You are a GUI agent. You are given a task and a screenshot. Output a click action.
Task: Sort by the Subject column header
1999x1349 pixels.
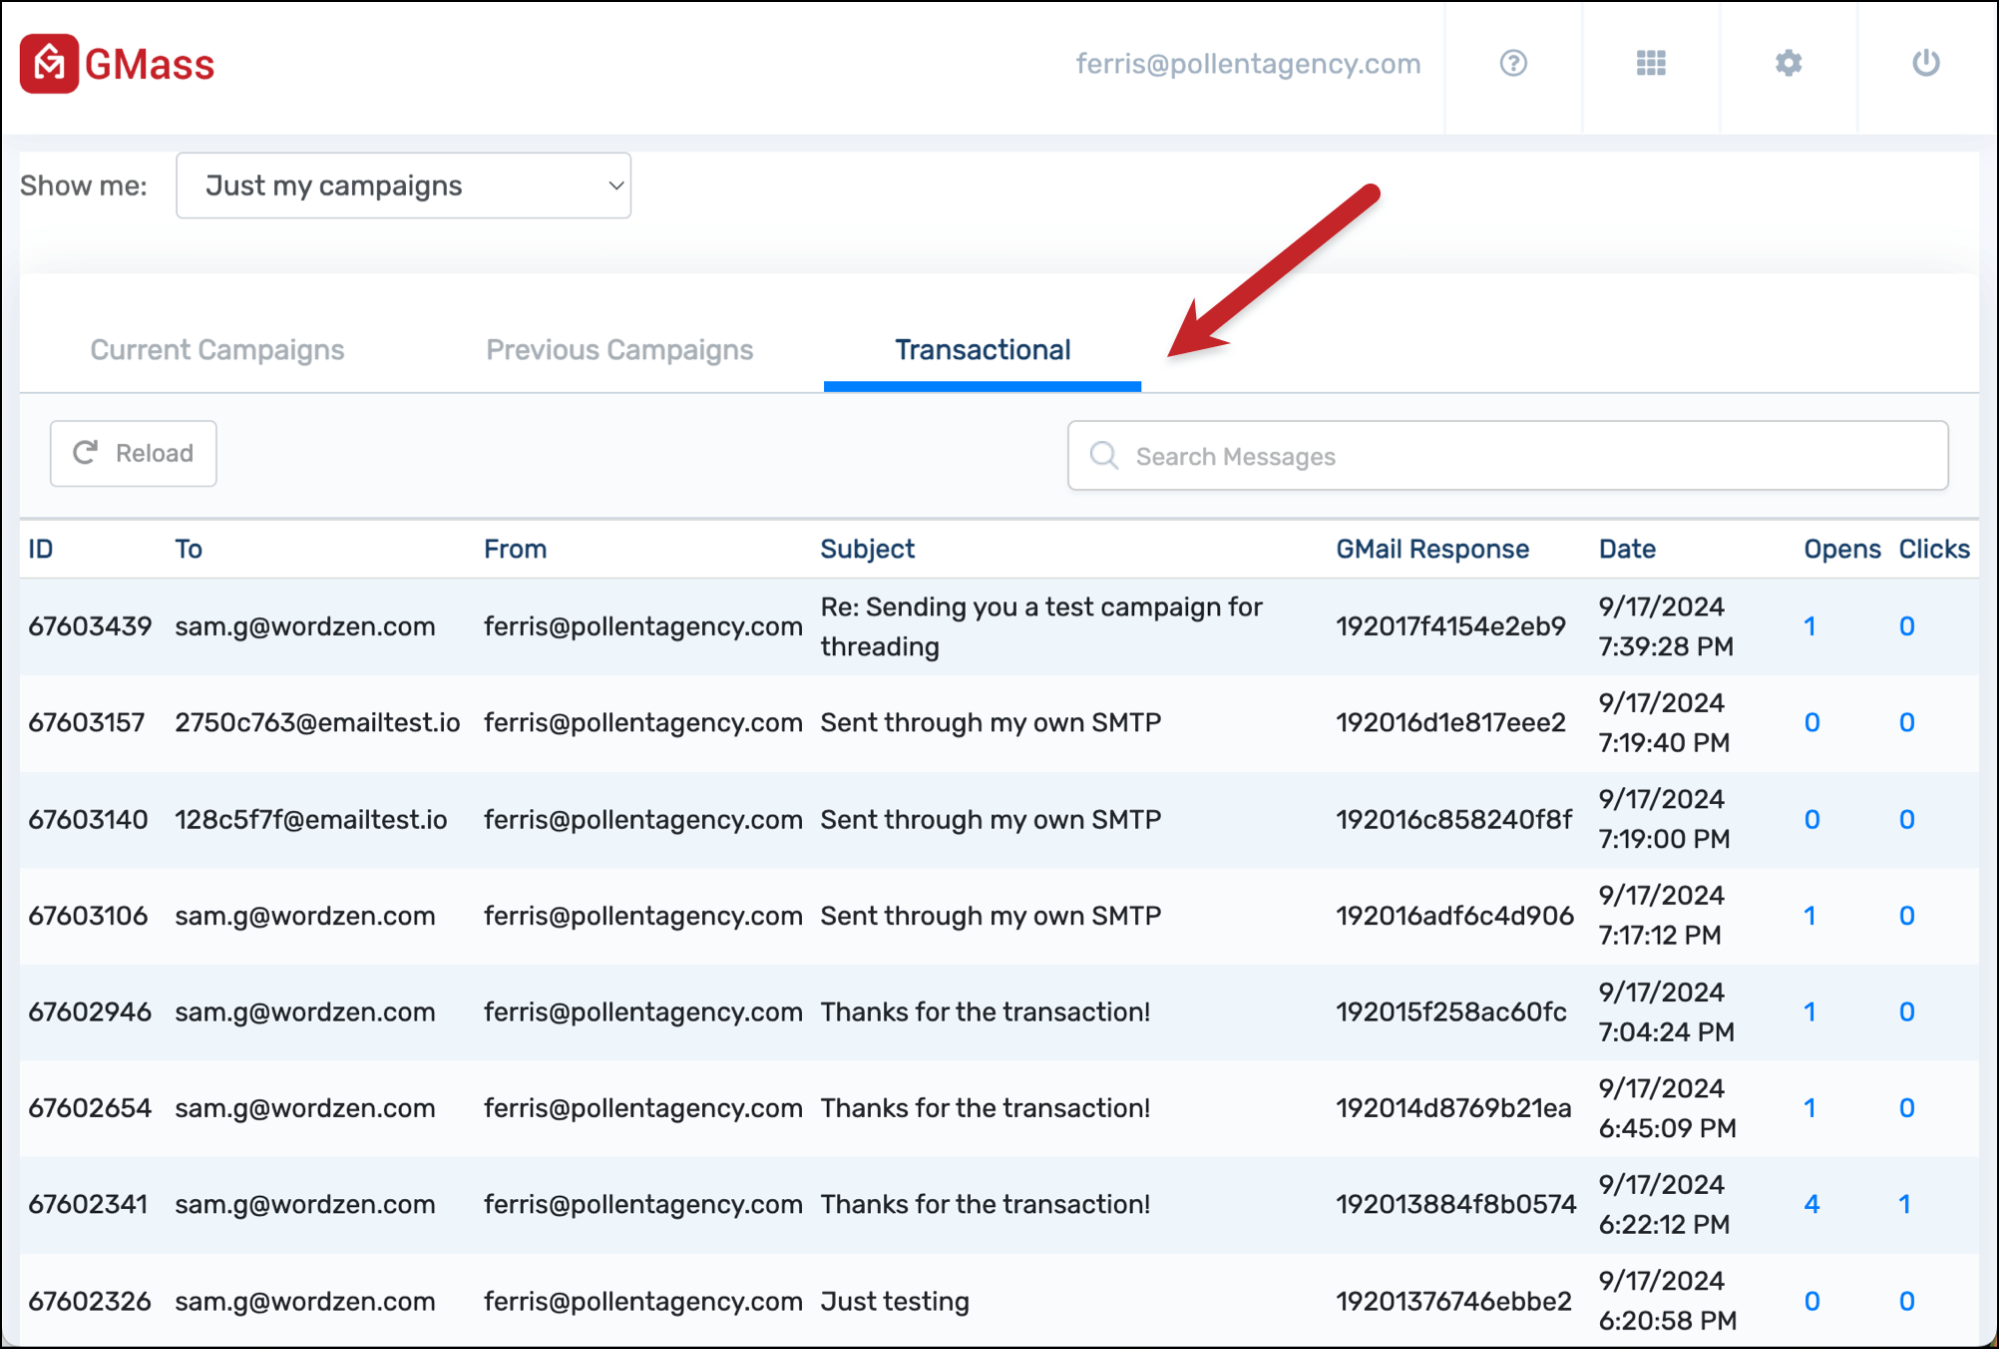point(867,548)
